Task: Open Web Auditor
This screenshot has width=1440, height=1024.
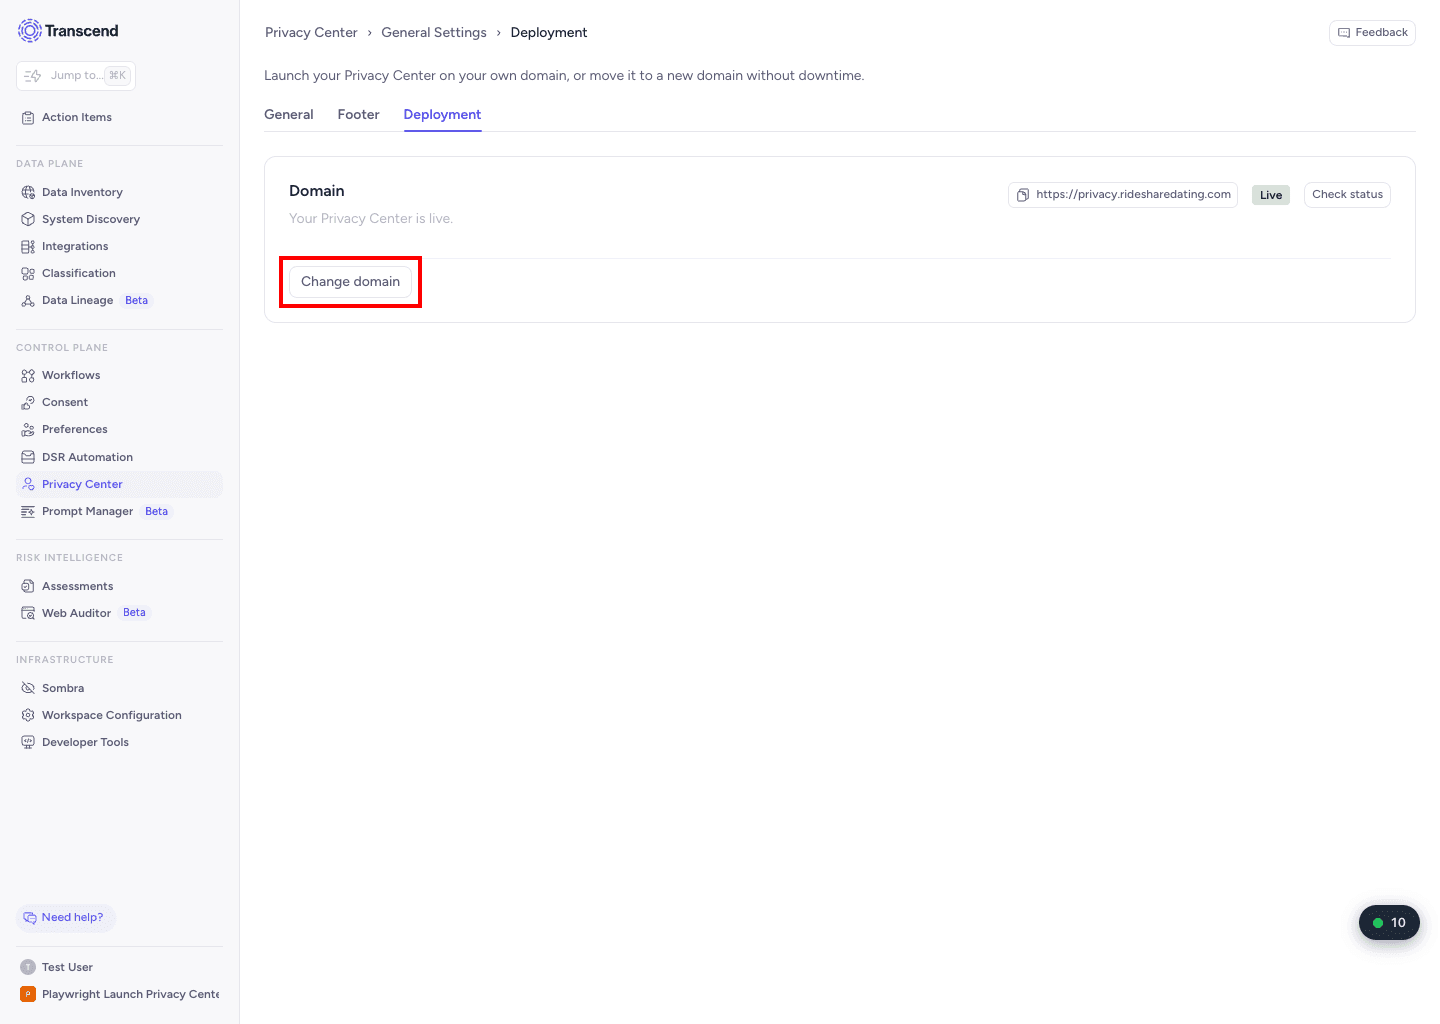Action: pyautogui.click(x=119, y=613)
